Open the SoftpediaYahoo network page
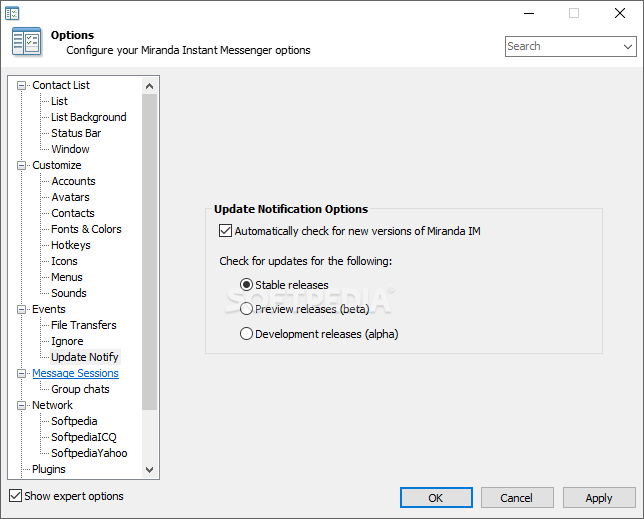The height and width of the screenshot is (519, 644). coord(89,453)
